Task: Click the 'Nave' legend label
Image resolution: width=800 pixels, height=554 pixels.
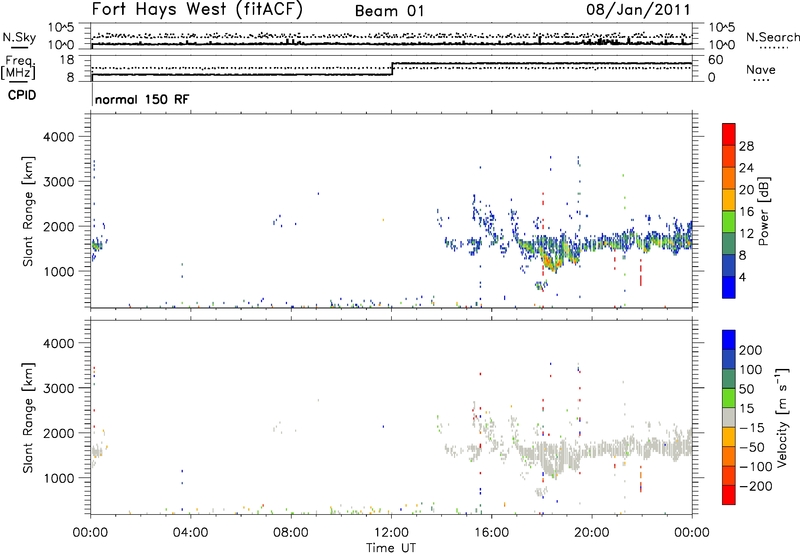Action: click(x=761, y=69)
